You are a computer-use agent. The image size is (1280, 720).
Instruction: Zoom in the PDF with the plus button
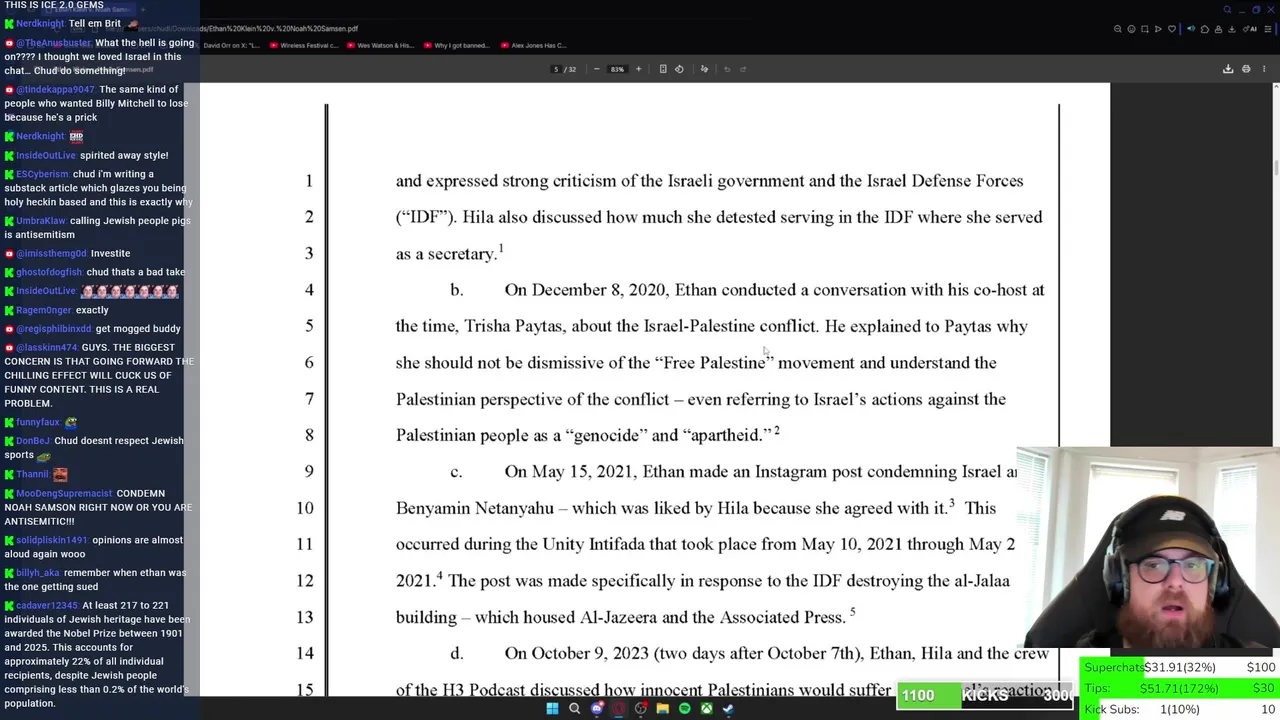pyautogui.click(x=638, y=69)
